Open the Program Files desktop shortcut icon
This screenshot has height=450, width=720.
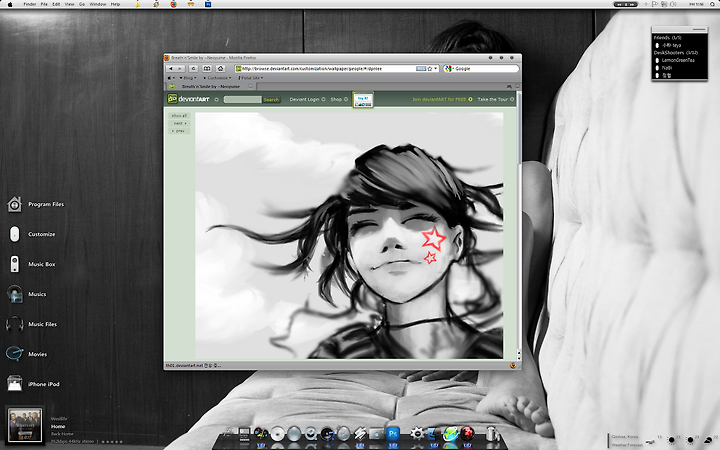[x=14, y=204]
